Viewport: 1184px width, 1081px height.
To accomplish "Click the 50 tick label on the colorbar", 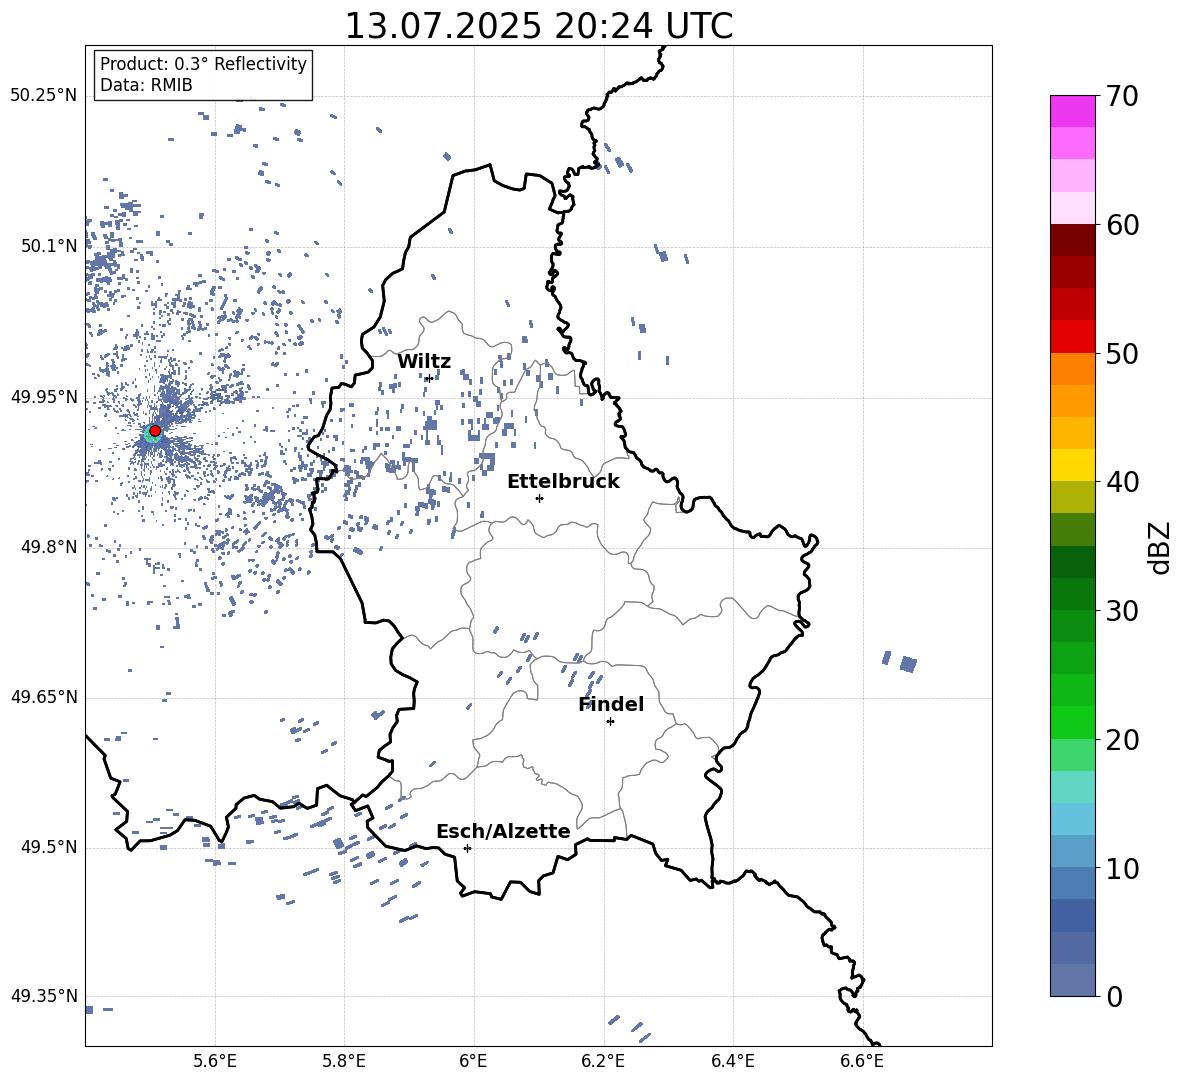I will tap(1122, 354).
